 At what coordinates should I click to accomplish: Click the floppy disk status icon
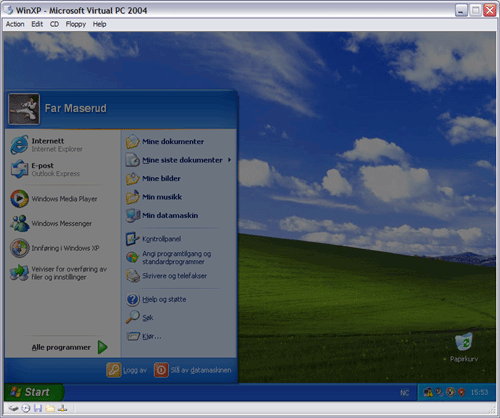(x=38, y=408)
